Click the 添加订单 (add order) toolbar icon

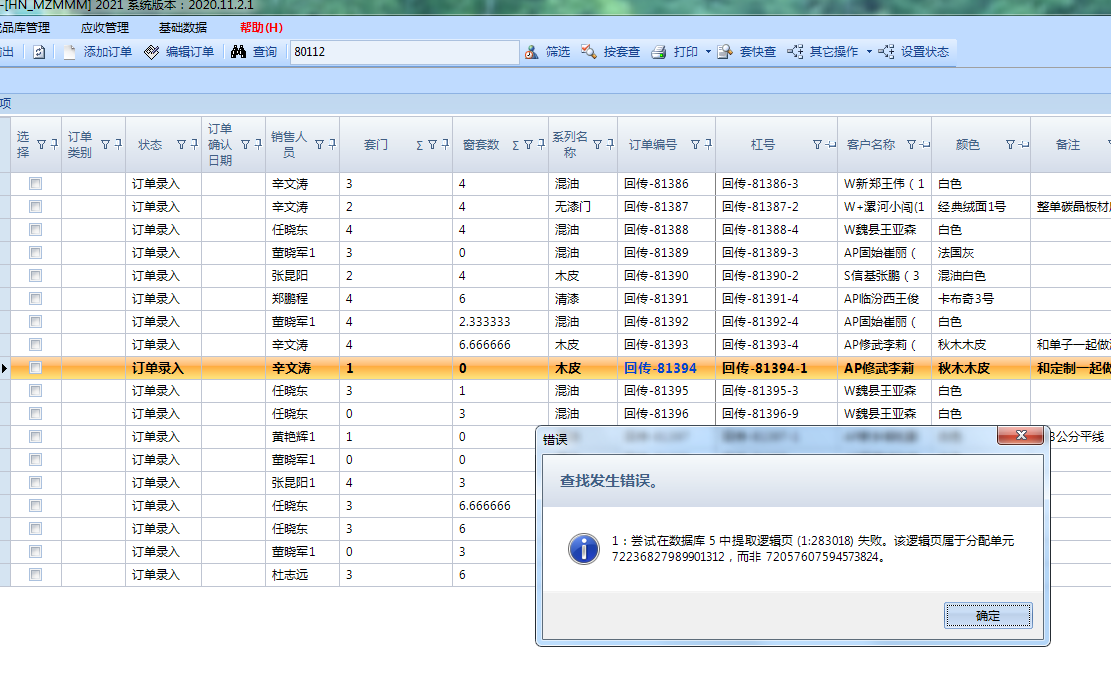coord(70,52)
